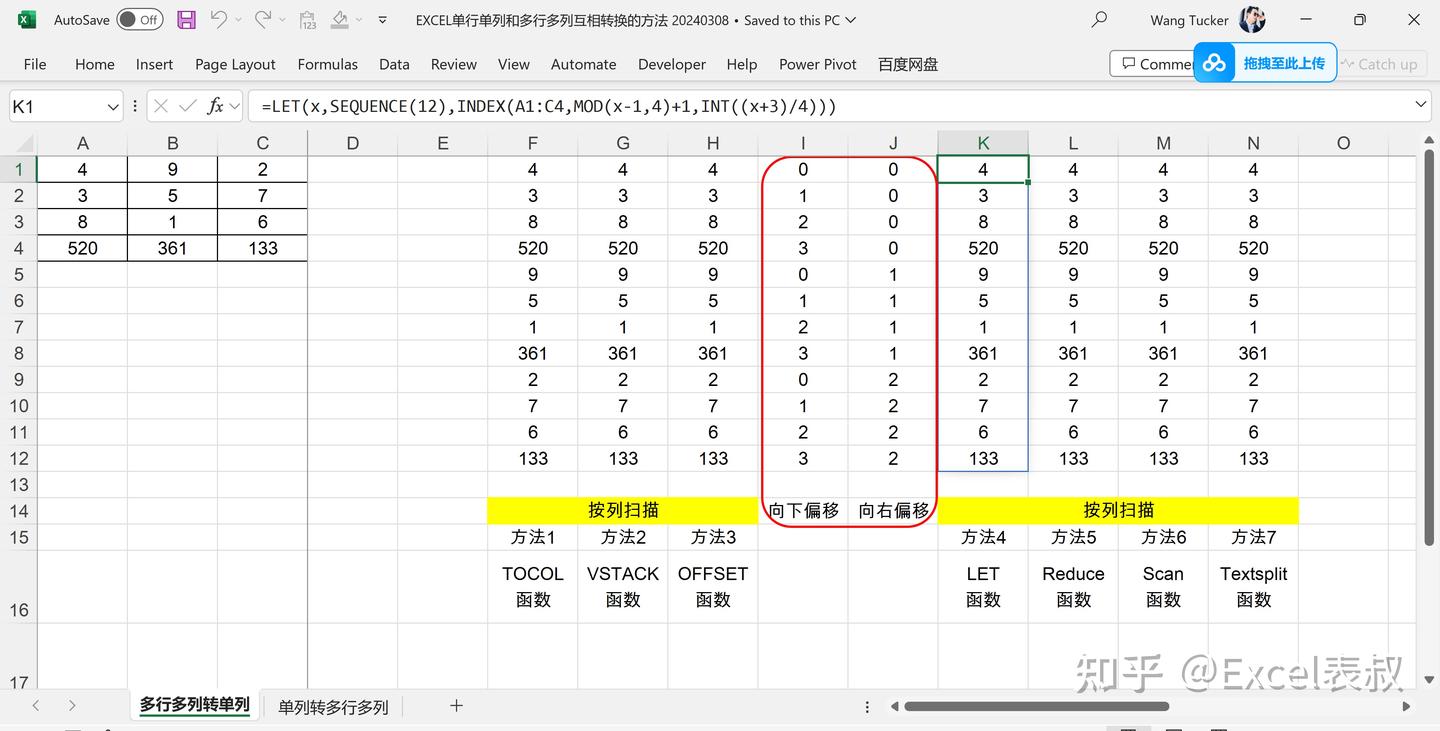The width and height of the screenshot is (1440, 731).
Task: Open the Page Layout tab
Action: click(x=235, y=64)
